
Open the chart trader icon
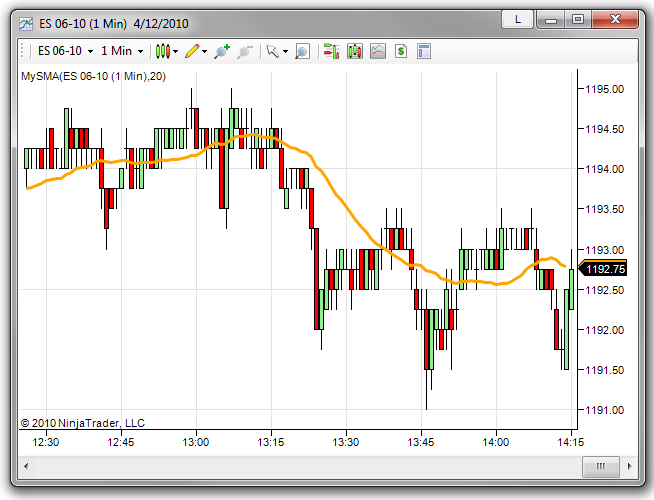[332, 51]
